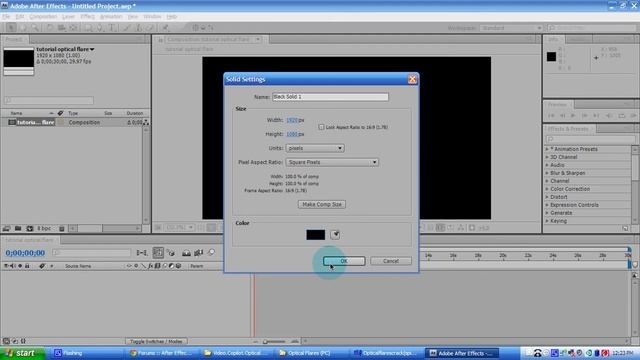Click the black color swatch in Solid Settings
This screenshot has height=360, width=640.
[x=316, y=235]
